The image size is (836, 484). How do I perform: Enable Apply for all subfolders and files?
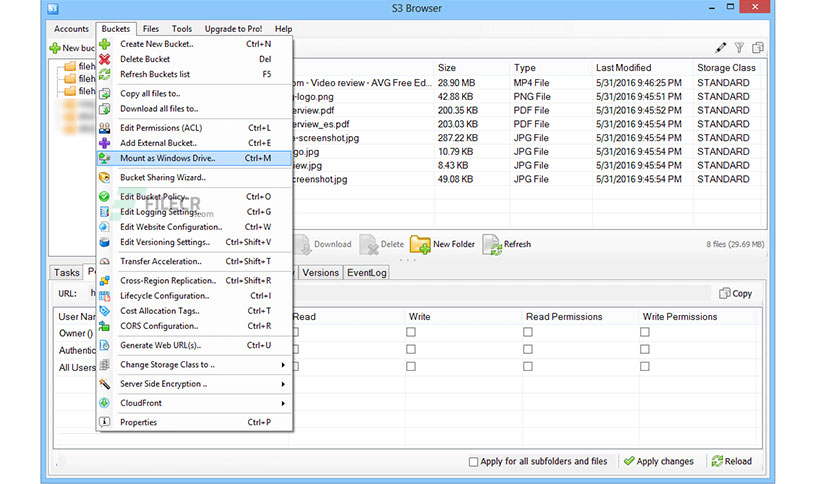[x=473, y=462]
